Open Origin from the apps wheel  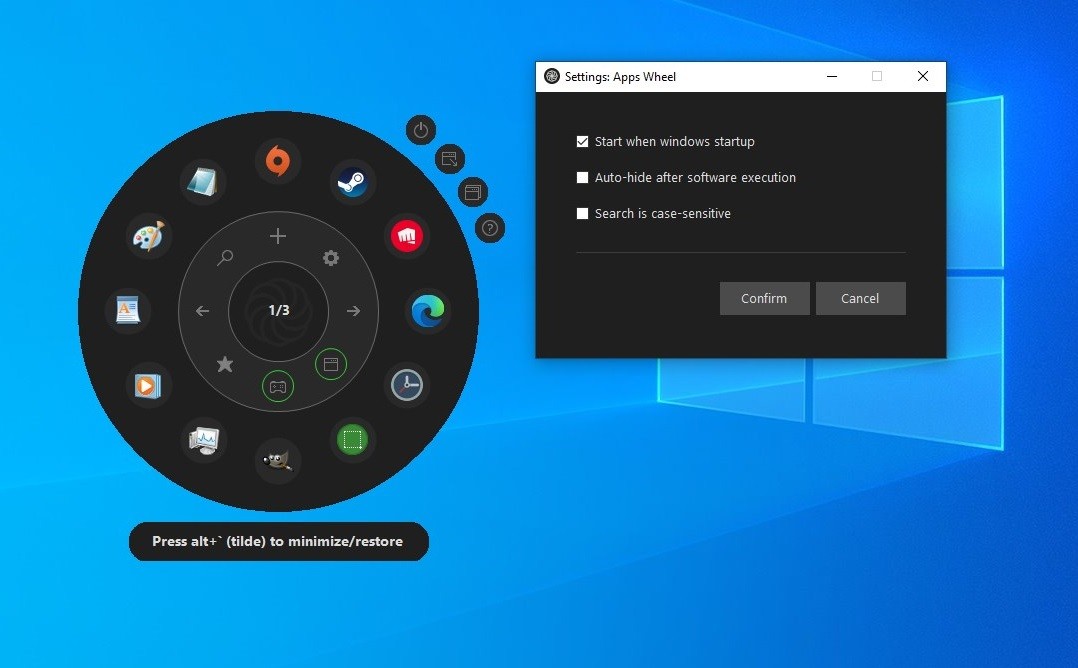(x=277, y=160)
